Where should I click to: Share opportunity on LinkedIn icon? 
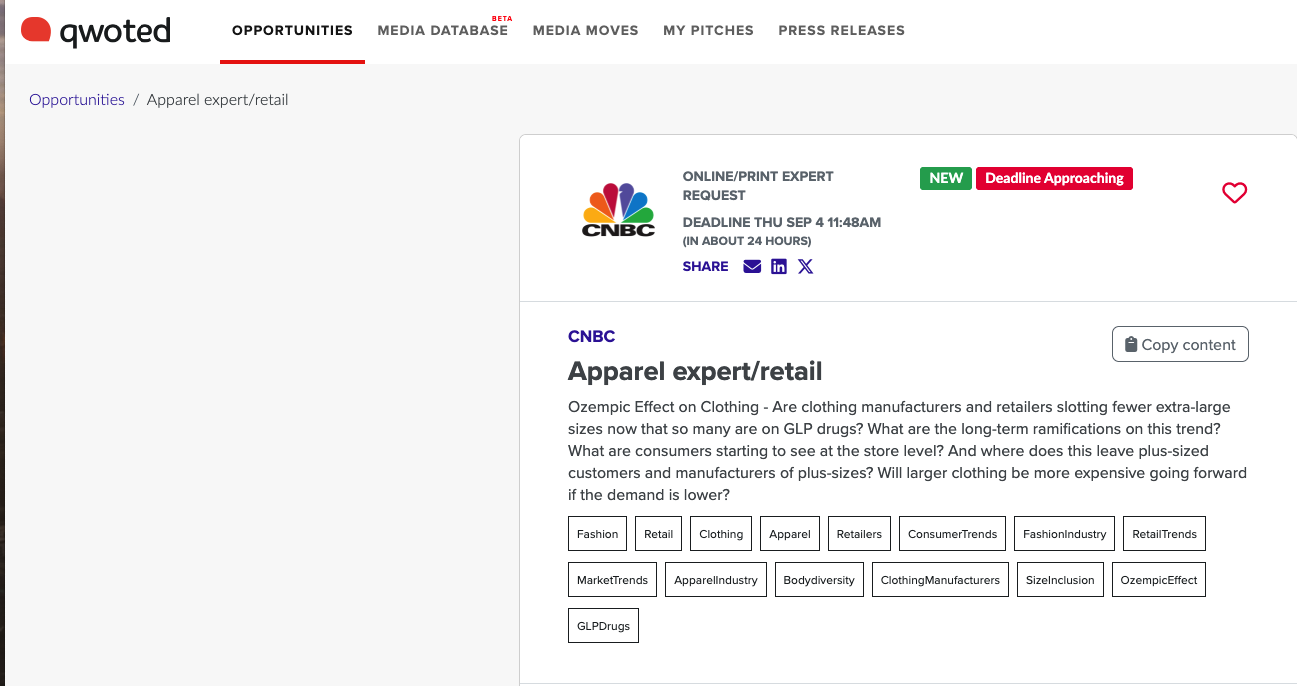[x=779, y=266]
